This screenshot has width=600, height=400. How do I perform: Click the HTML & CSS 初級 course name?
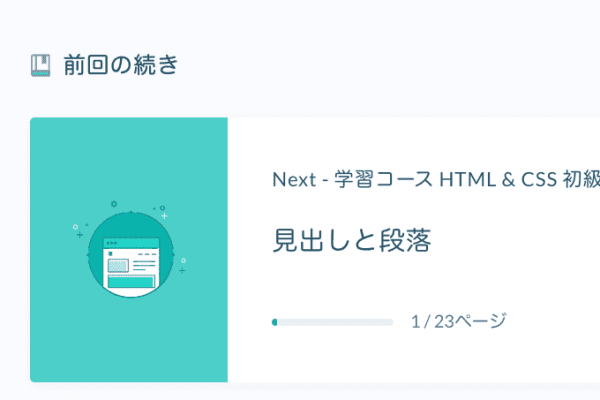tap(520, 179)
